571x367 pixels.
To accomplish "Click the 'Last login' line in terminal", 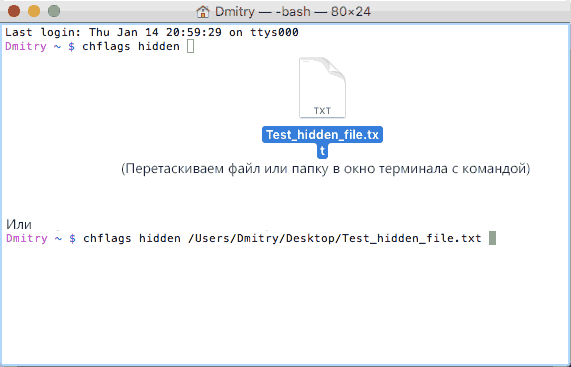I will coord(151,32).
